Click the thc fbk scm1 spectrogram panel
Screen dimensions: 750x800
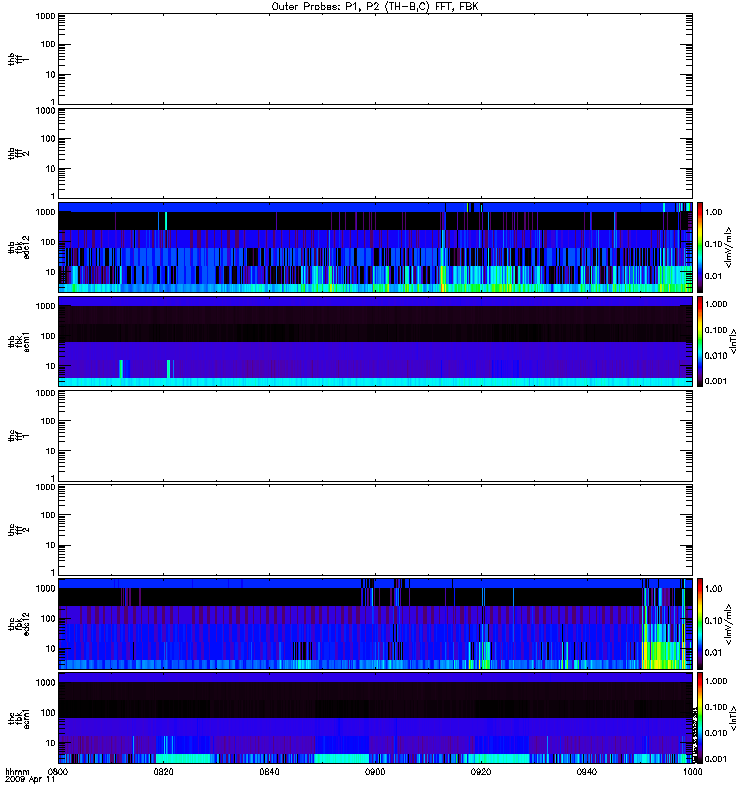coord(375,718)
